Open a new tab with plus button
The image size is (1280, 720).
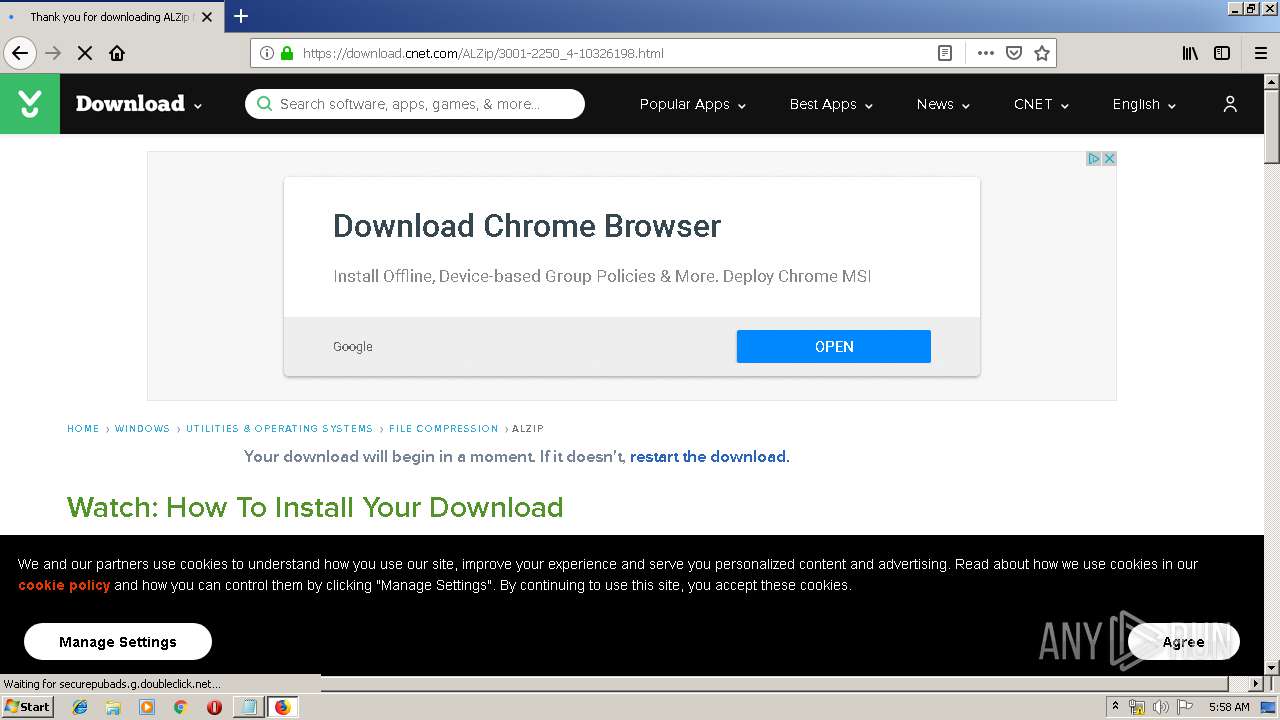[x=241, y=16]
